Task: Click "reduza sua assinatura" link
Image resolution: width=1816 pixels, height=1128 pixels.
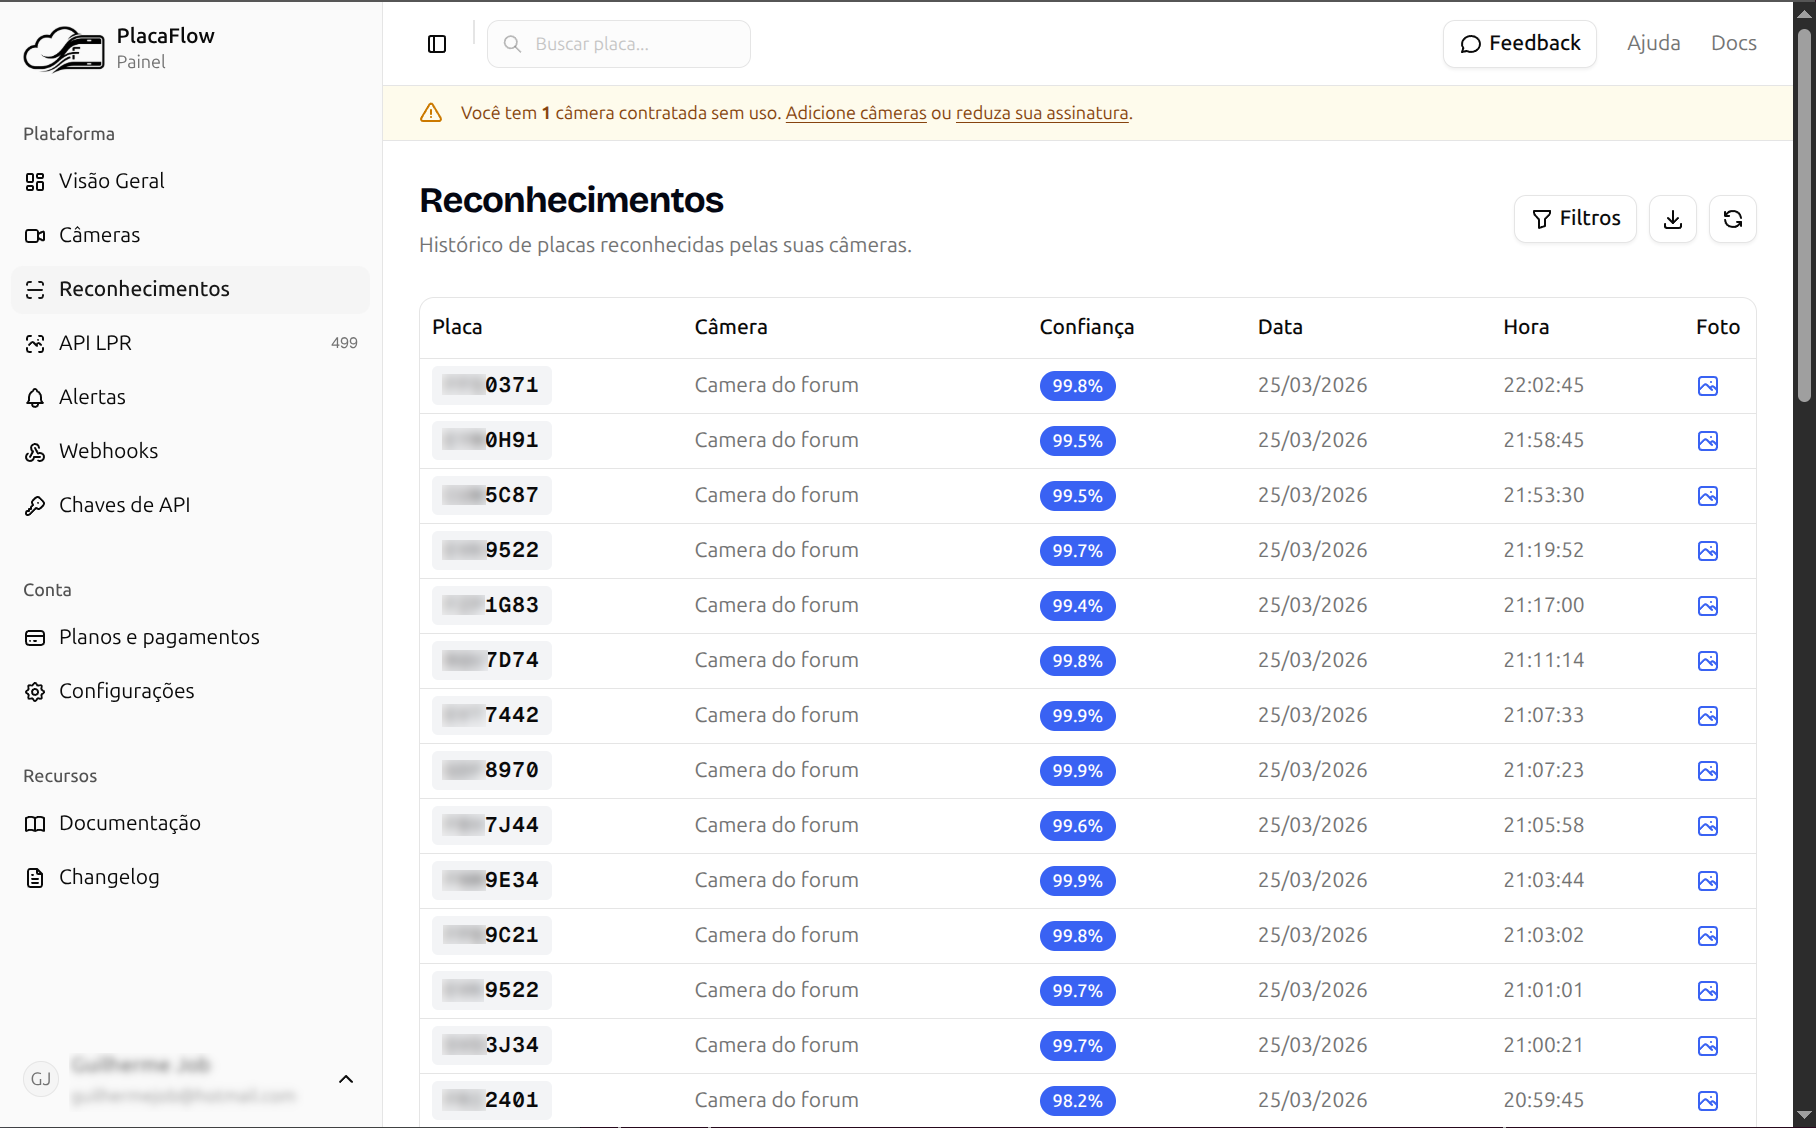Action: (1041, 113)
